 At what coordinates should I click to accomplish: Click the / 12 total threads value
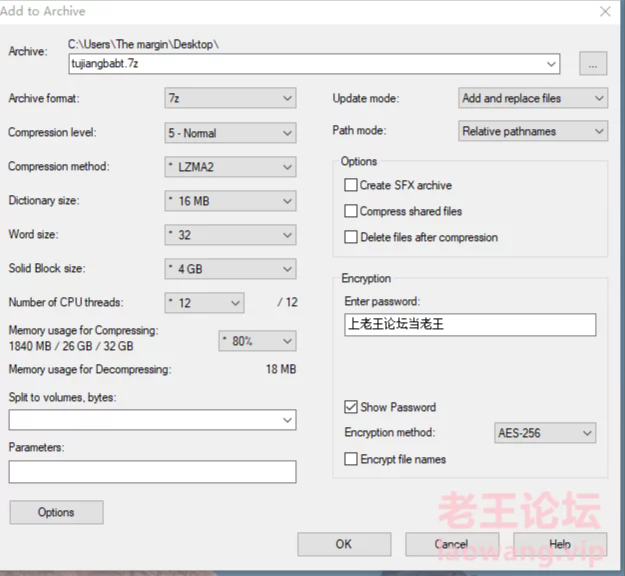287,302
